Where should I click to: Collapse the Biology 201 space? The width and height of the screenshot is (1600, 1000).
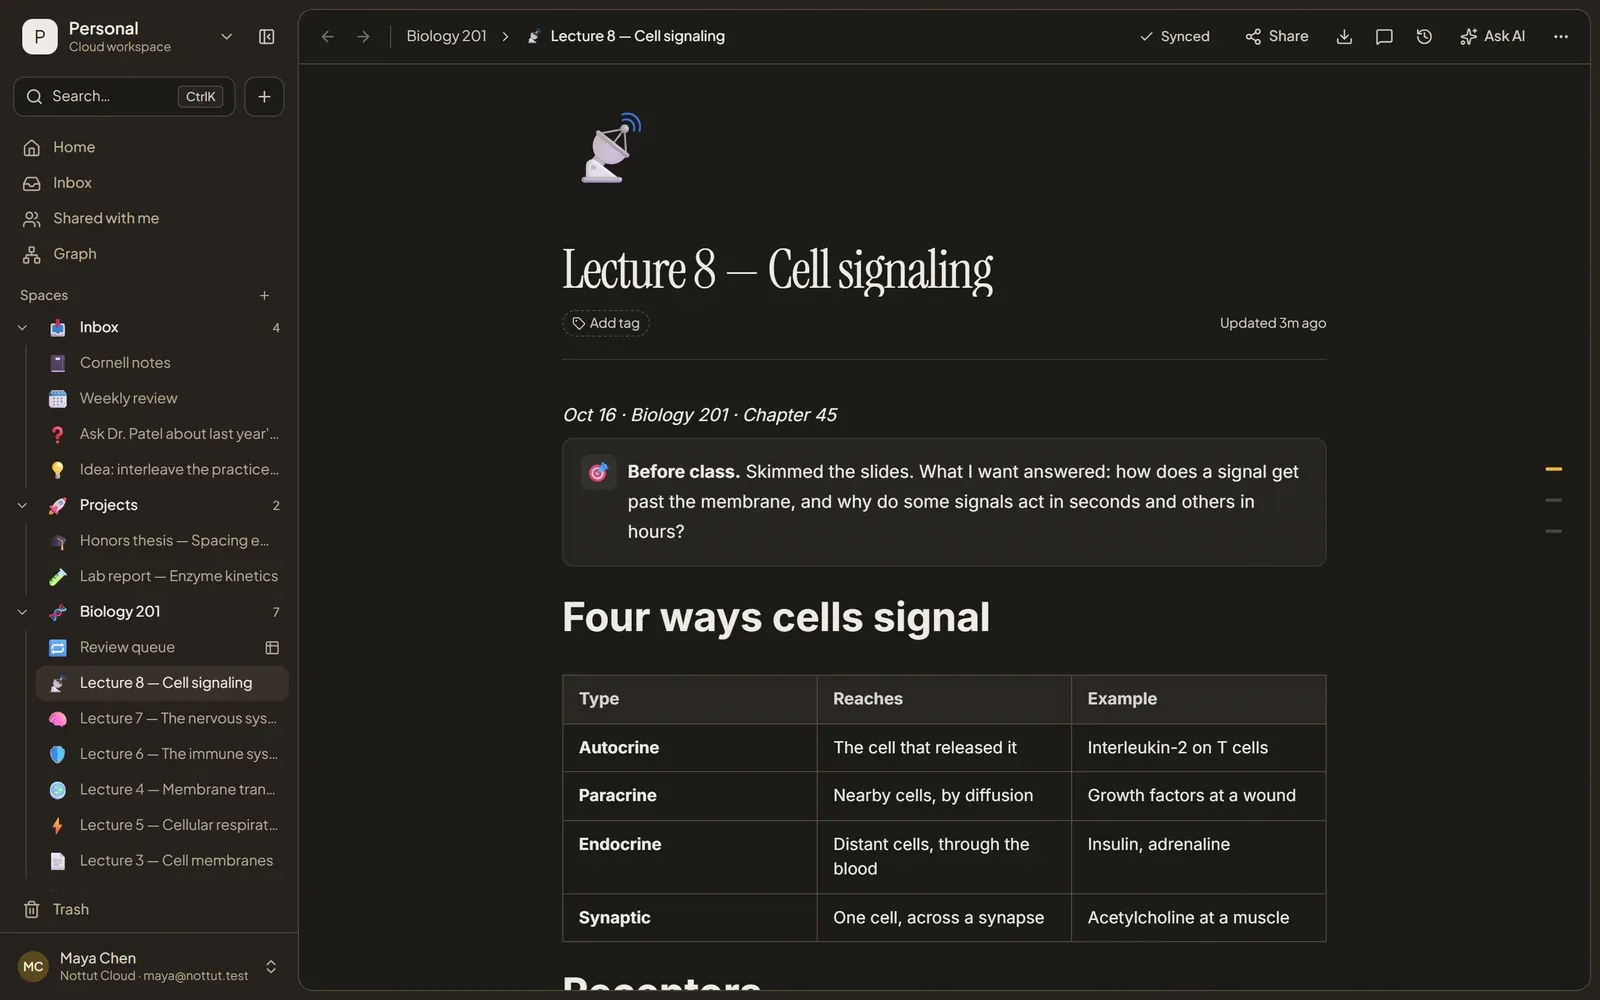pyautogui.click(x=22, y=612)
